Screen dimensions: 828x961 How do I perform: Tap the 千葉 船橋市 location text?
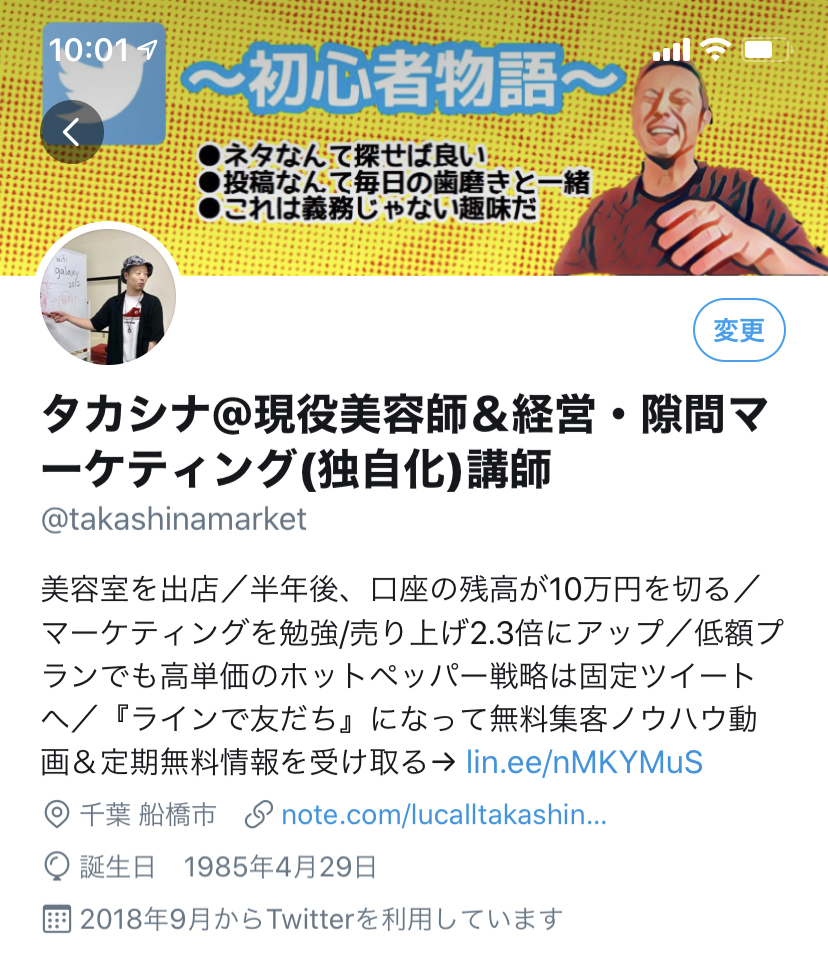[148, 815]
